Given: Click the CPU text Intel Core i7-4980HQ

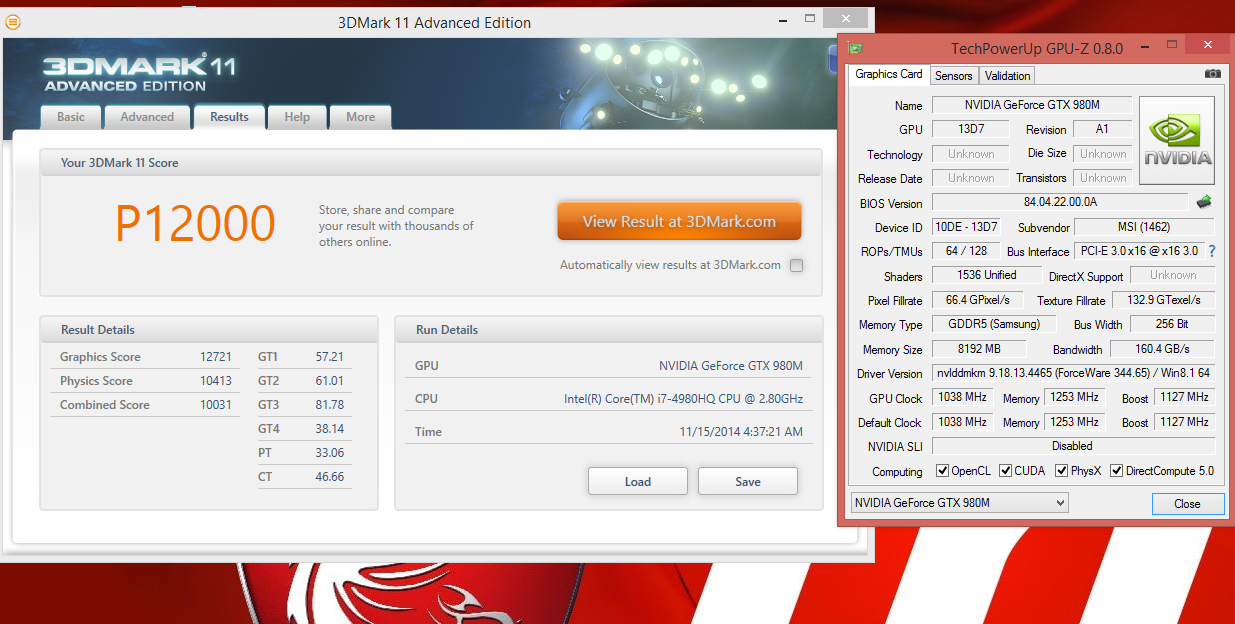Looking at the screenshot, I should pyautogui.click(x=683, y=399).
